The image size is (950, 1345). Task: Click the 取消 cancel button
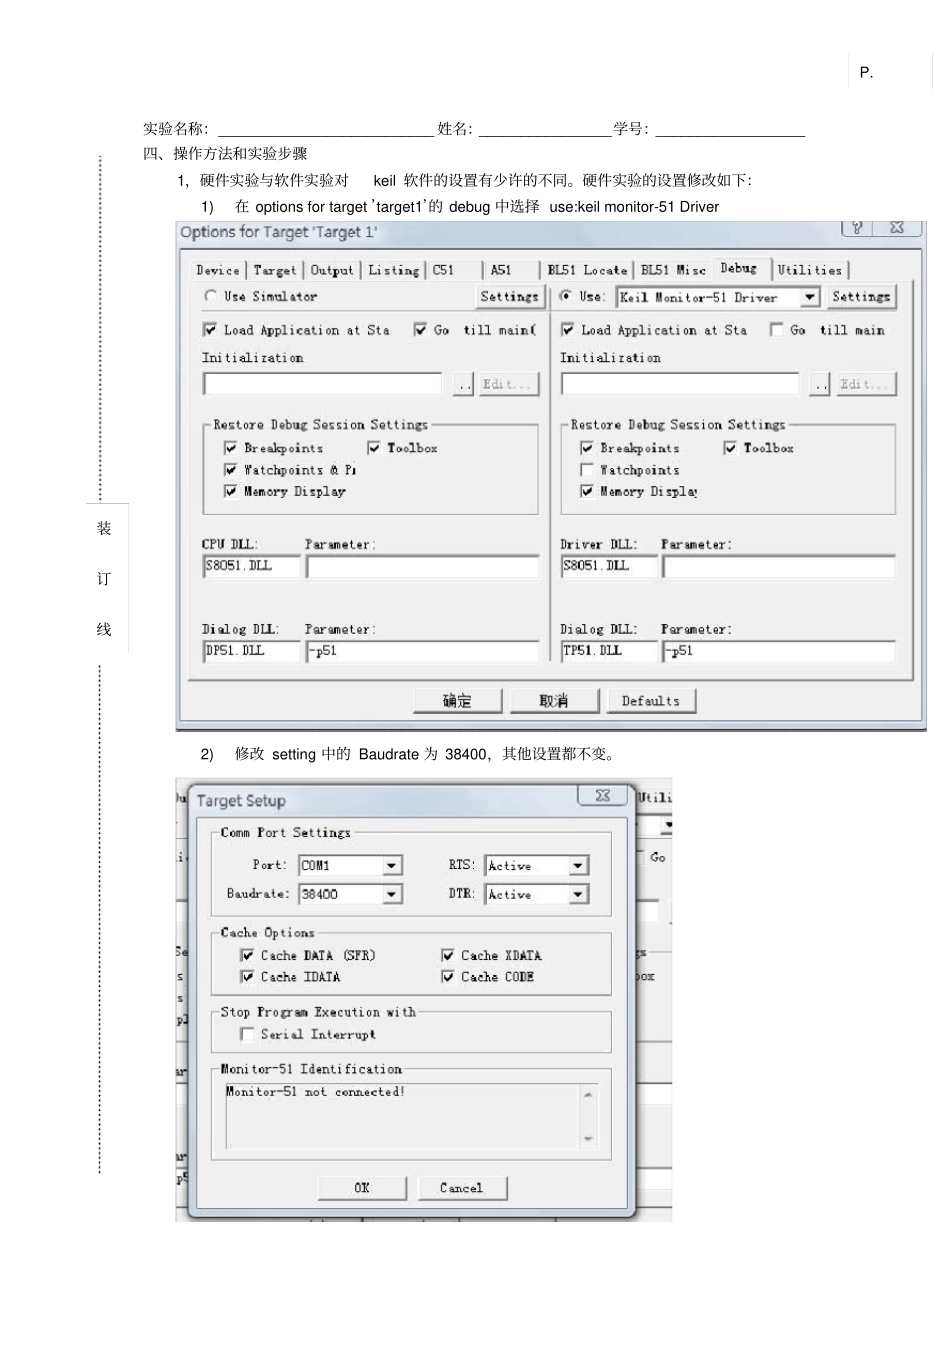pos(554,701)
